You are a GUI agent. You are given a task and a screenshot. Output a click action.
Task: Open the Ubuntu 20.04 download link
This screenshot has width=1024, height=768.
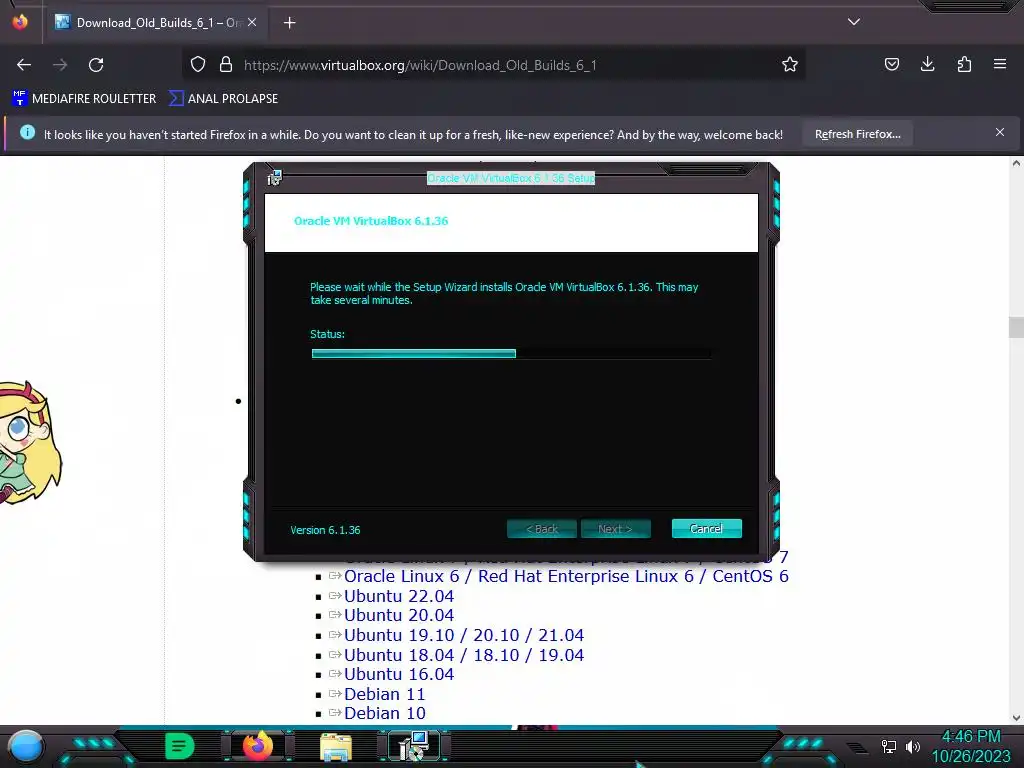[399, 615]
